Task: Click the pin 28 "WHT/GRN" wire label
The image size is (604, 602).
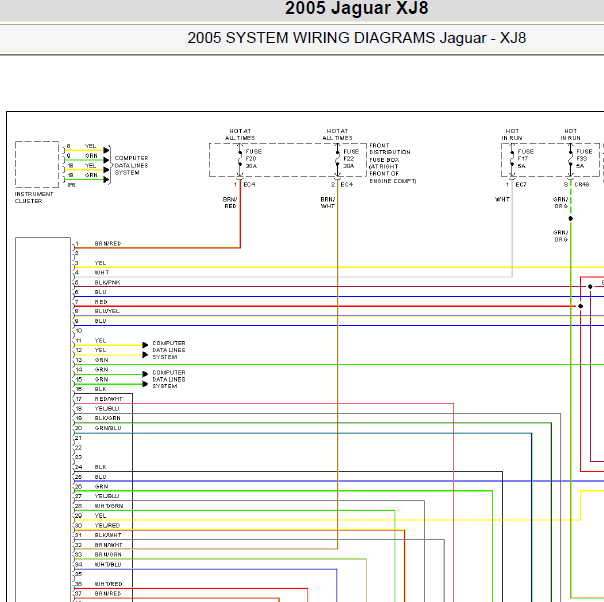Action: pyautogui.click(x=109, y=506)
